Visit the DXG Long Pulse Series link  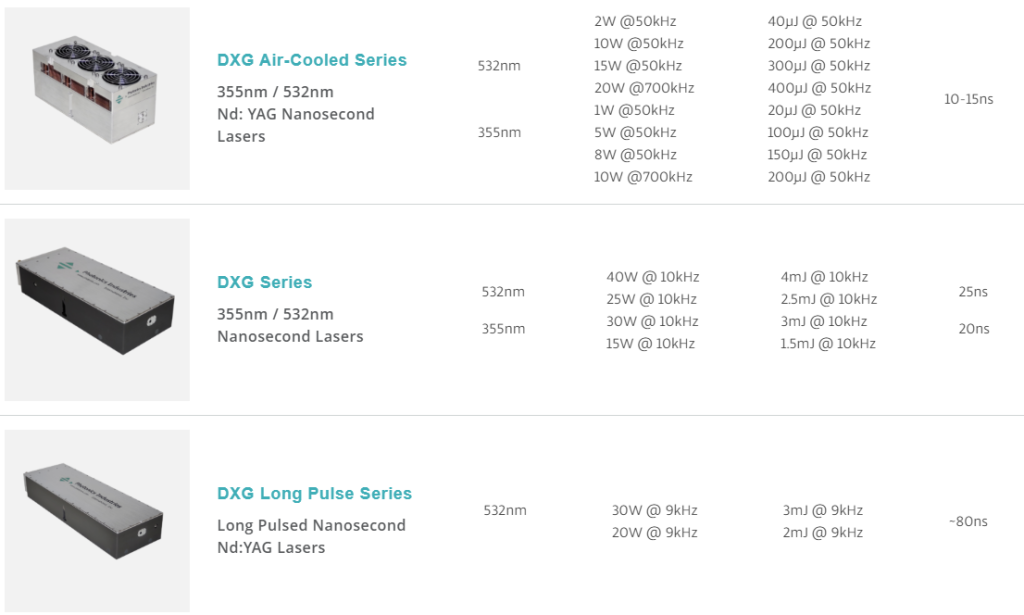point(314,493)
